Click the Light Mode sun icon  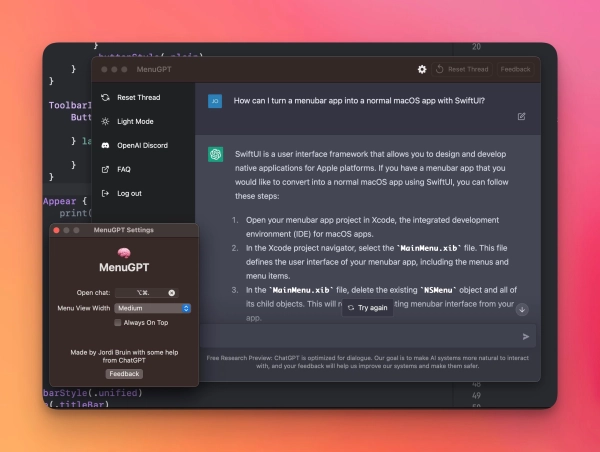pyautogui.click(x=105, y=121)
